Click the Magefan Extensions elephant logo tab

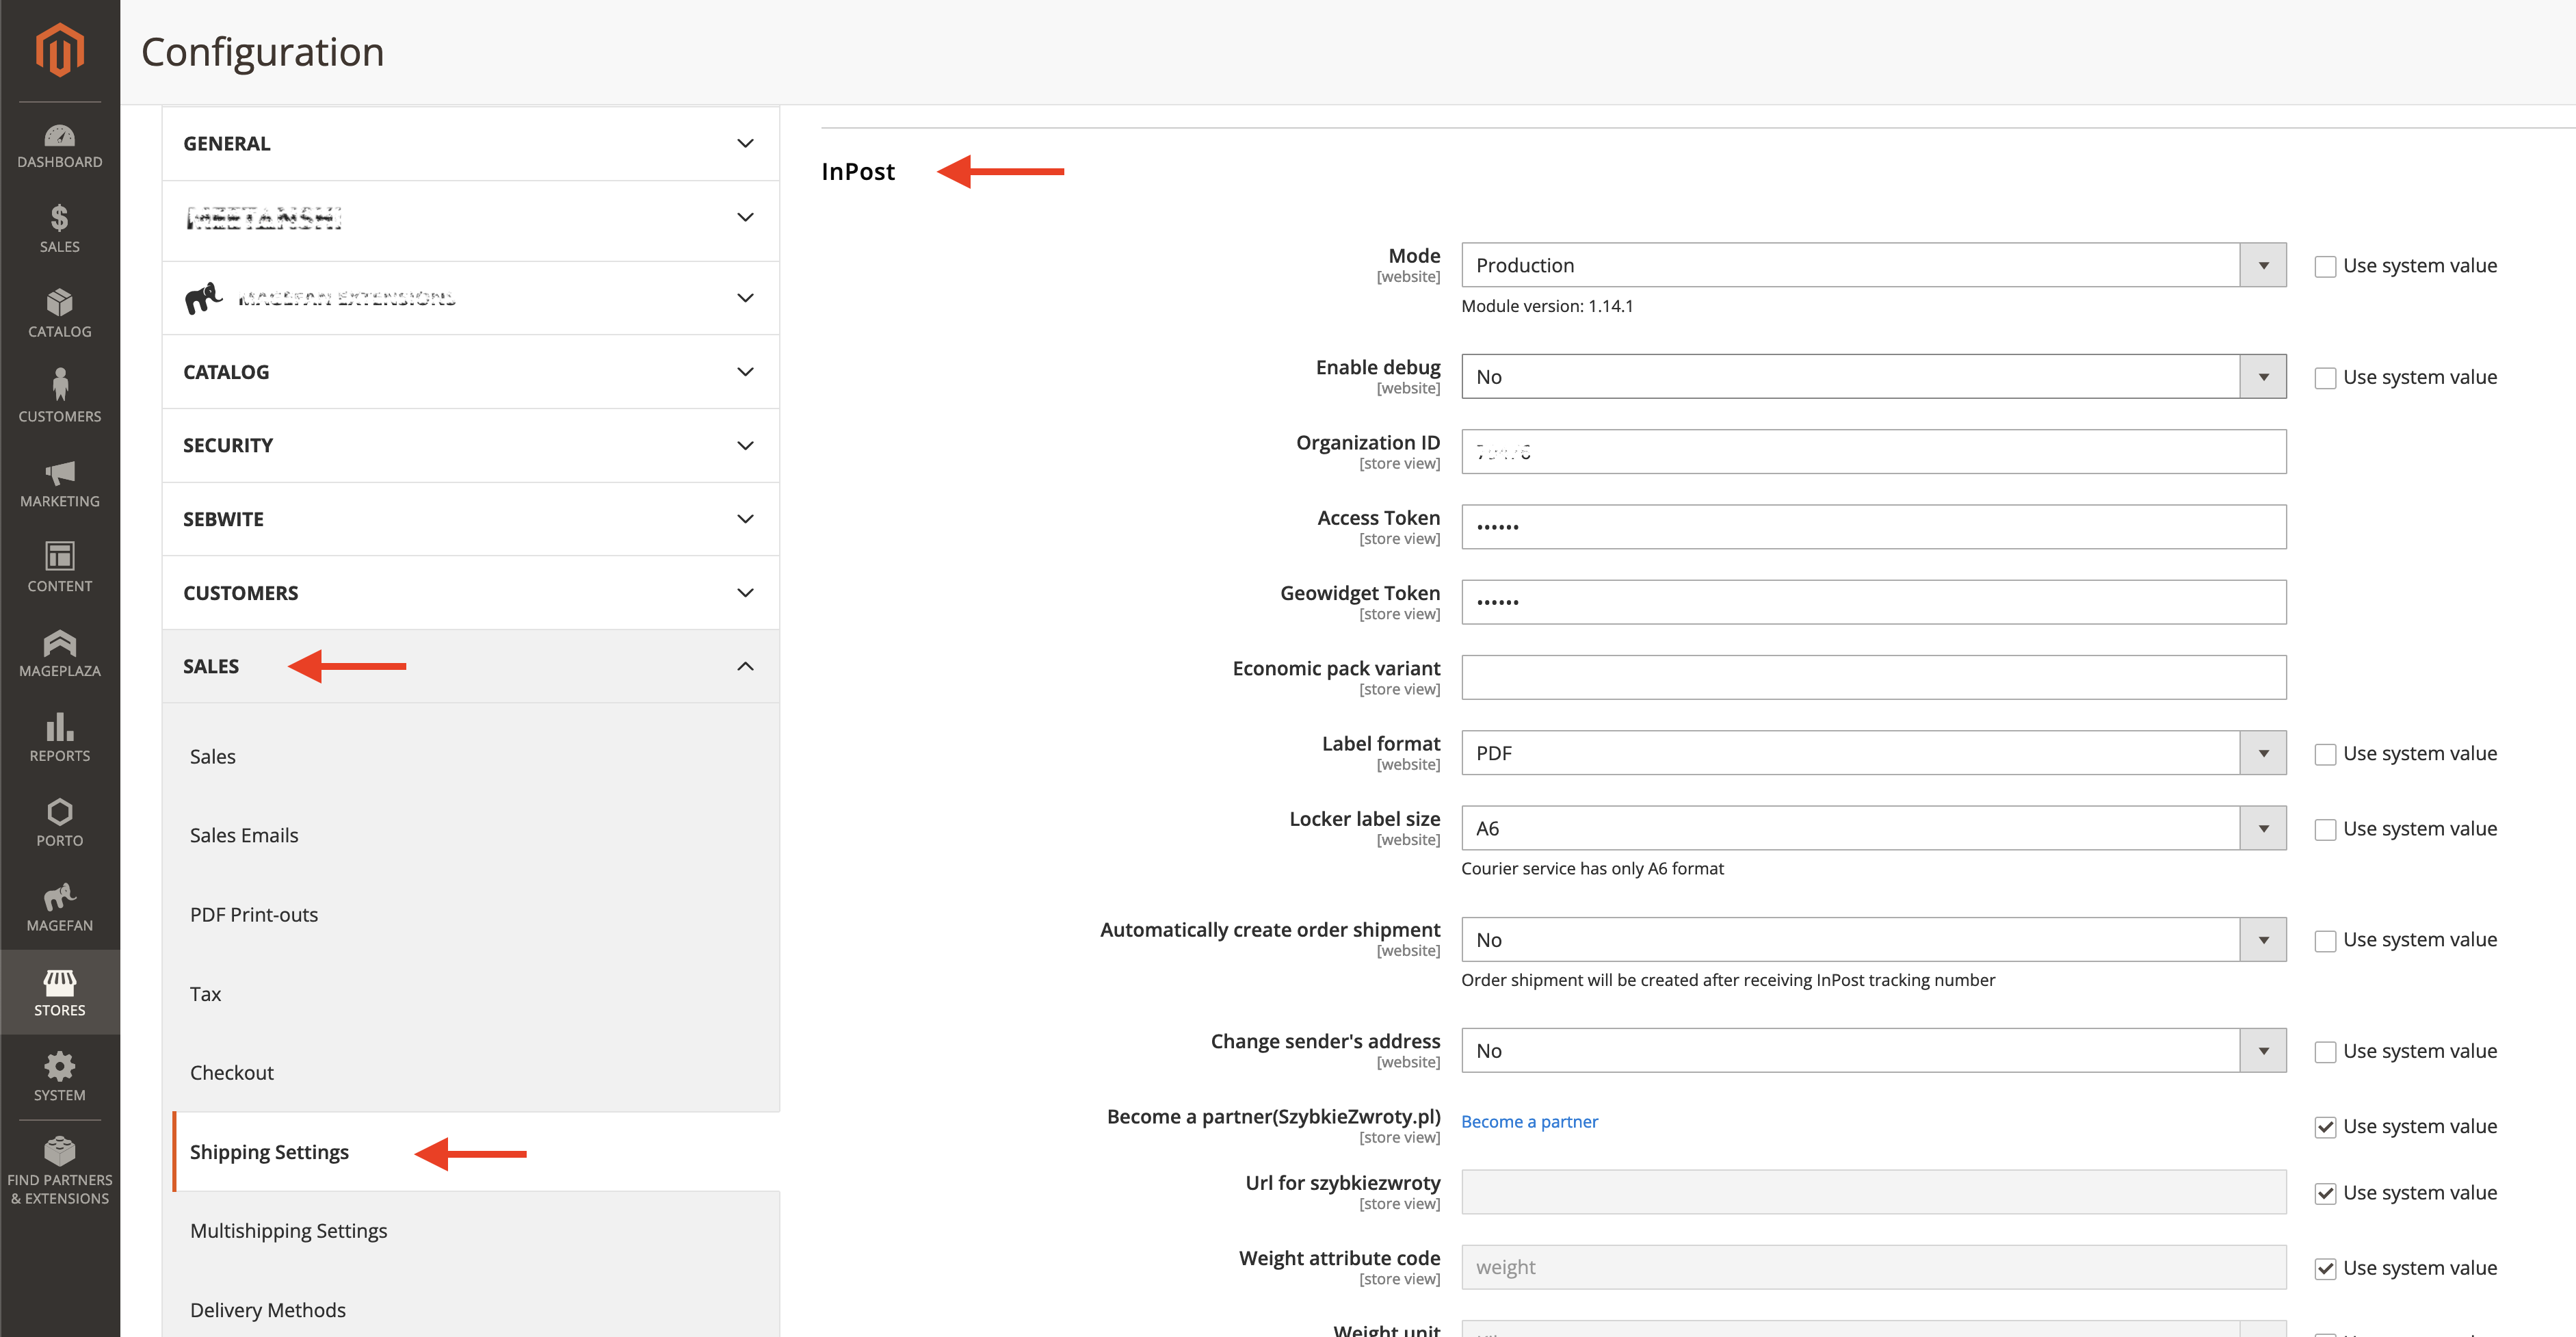[470, 298]
